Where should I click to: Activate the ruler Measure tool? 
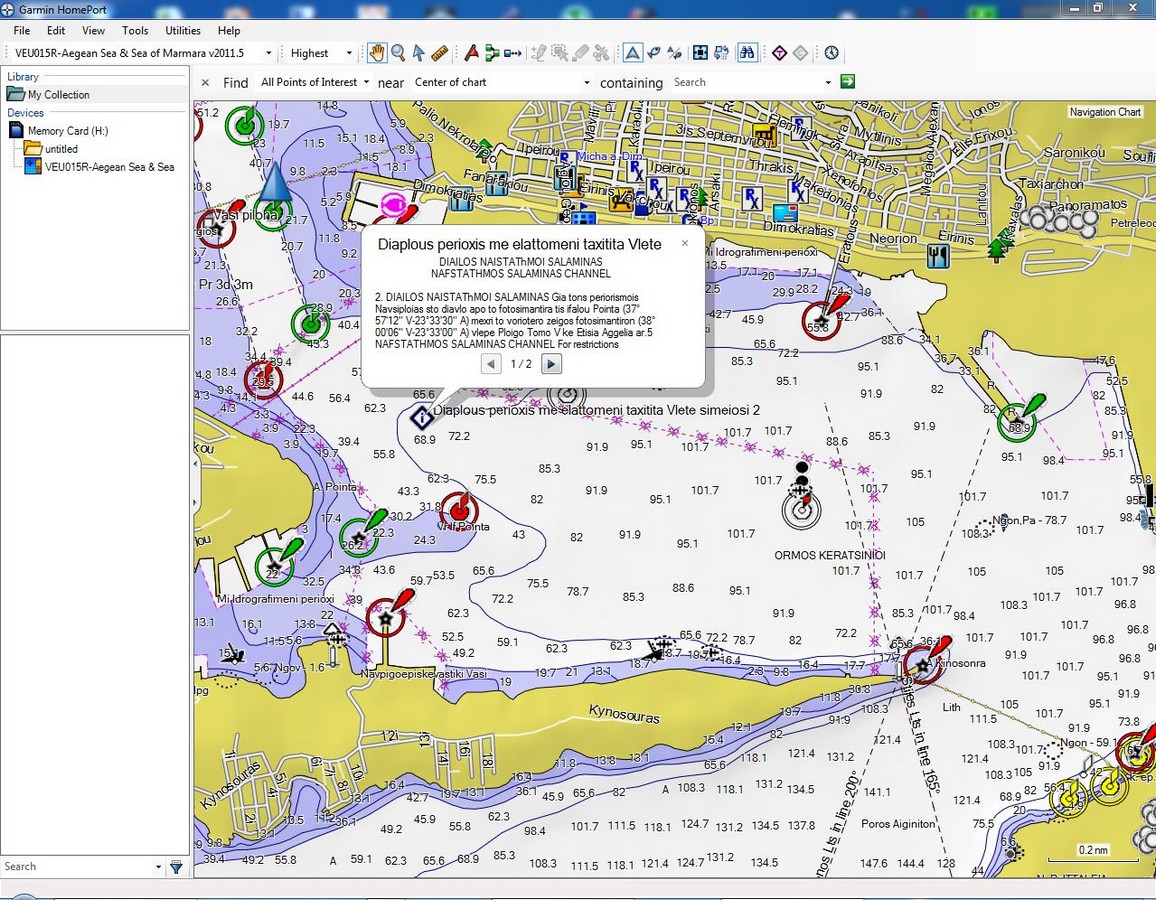(439, 52)
